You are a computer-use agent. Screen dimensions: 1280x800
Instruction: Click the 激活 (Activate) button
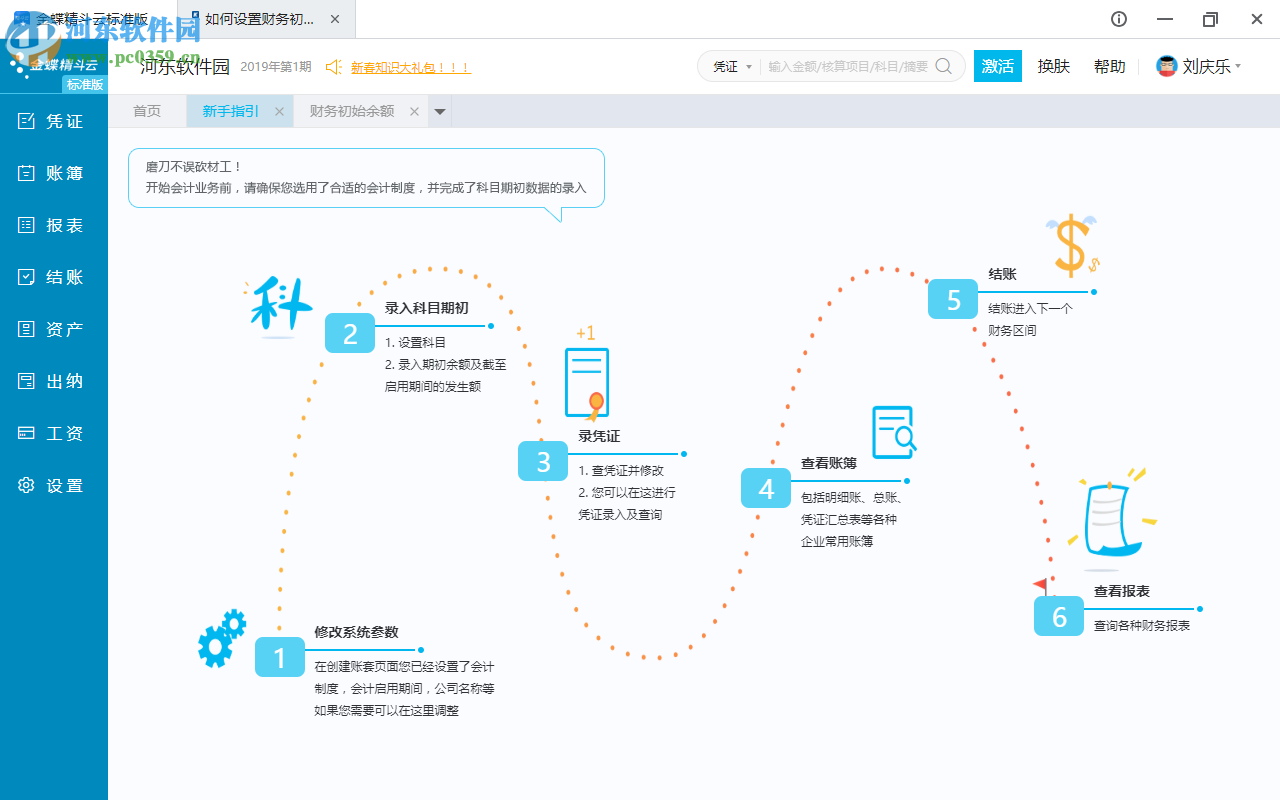click(x=997, y=66)
